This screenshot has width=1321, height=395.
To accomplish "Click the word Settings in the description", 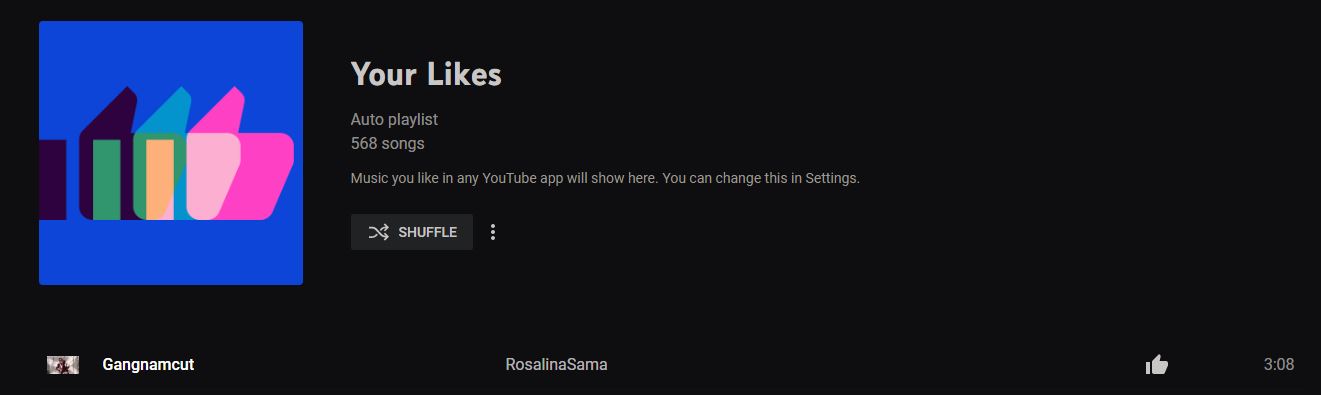I will pos(832,179).
